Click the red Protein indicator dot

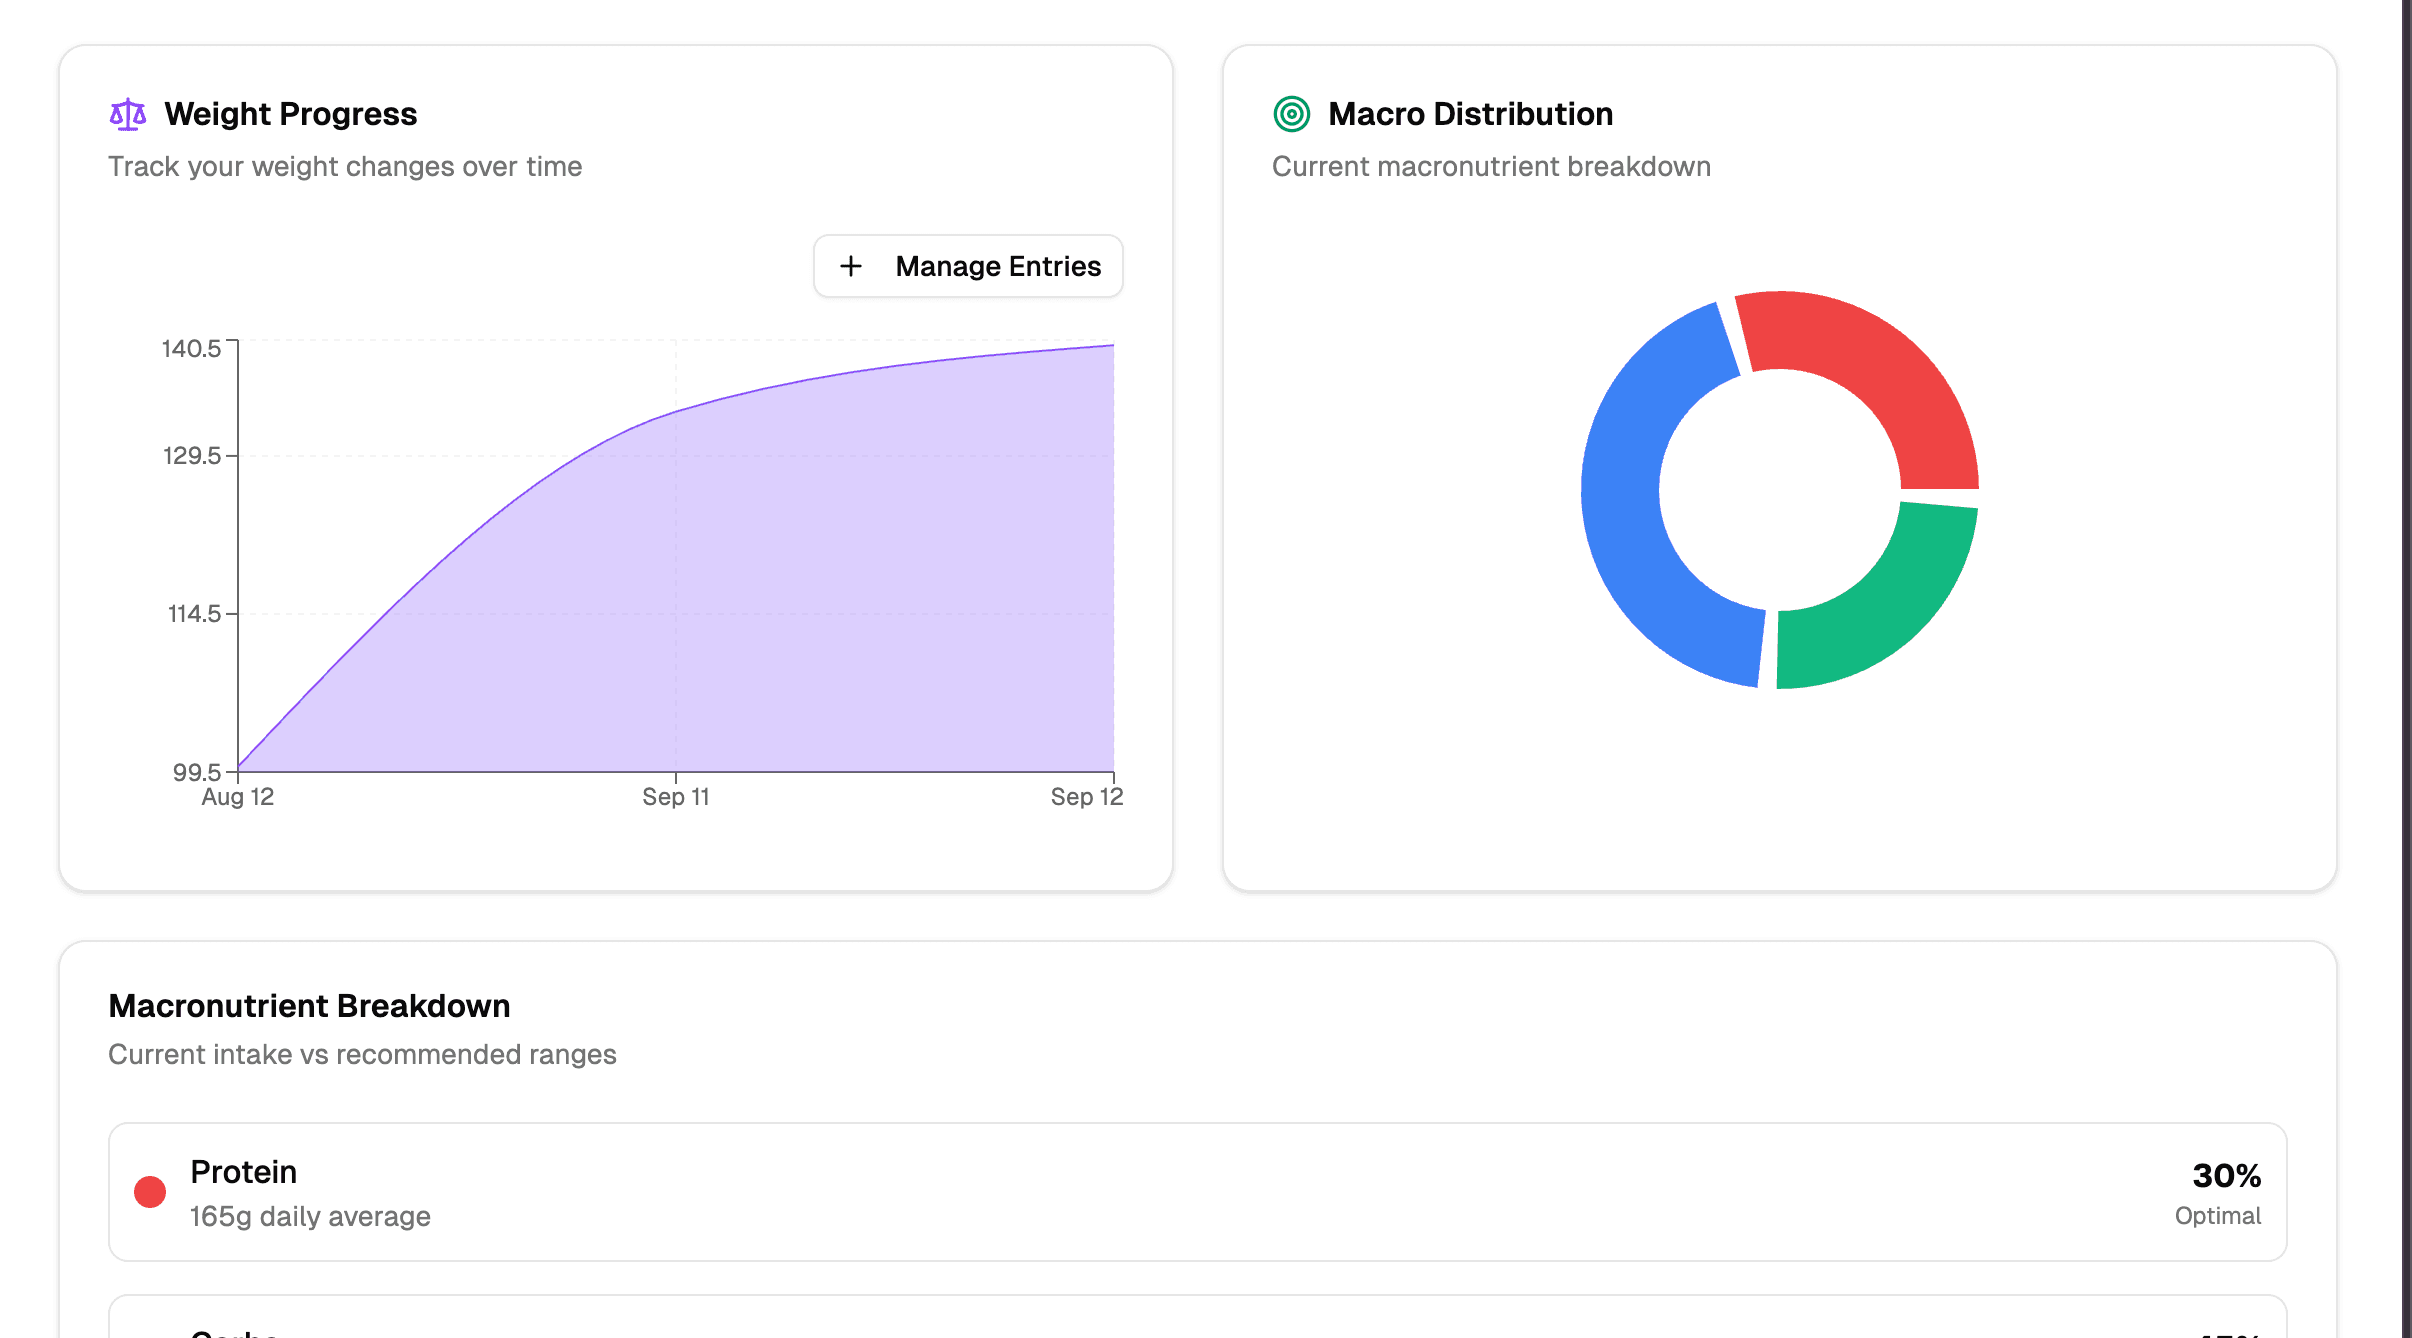[150, 1192]
